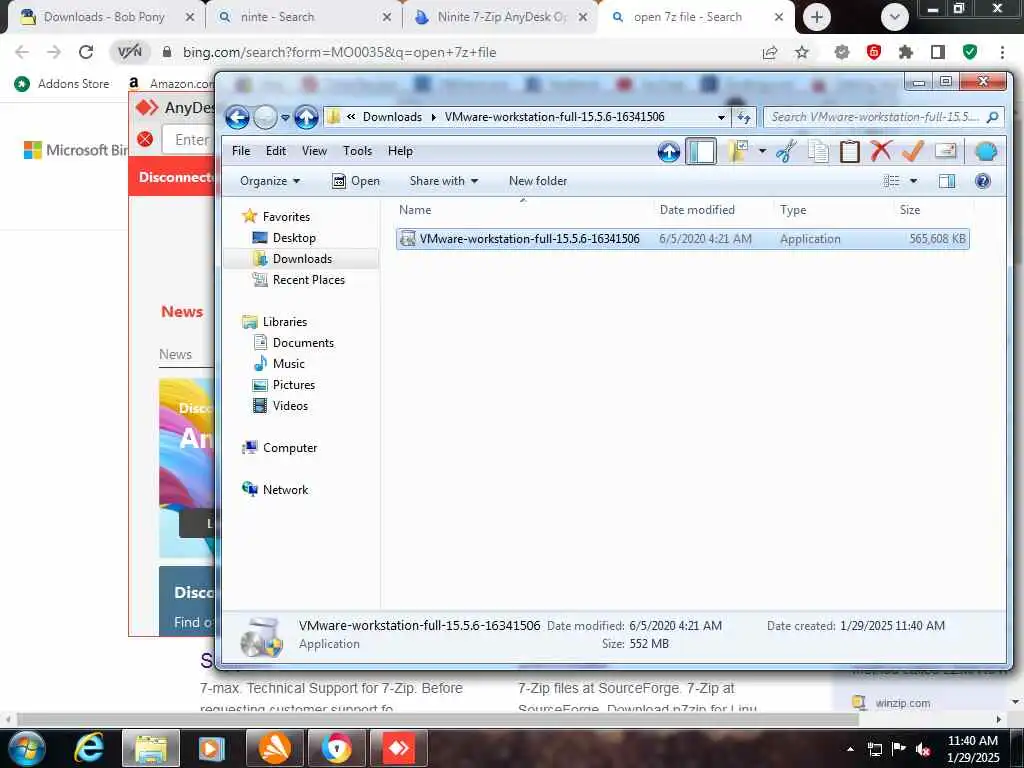Click the address bar refresh button
Screen dimensions: 1024x768
[x=744, y=118]
